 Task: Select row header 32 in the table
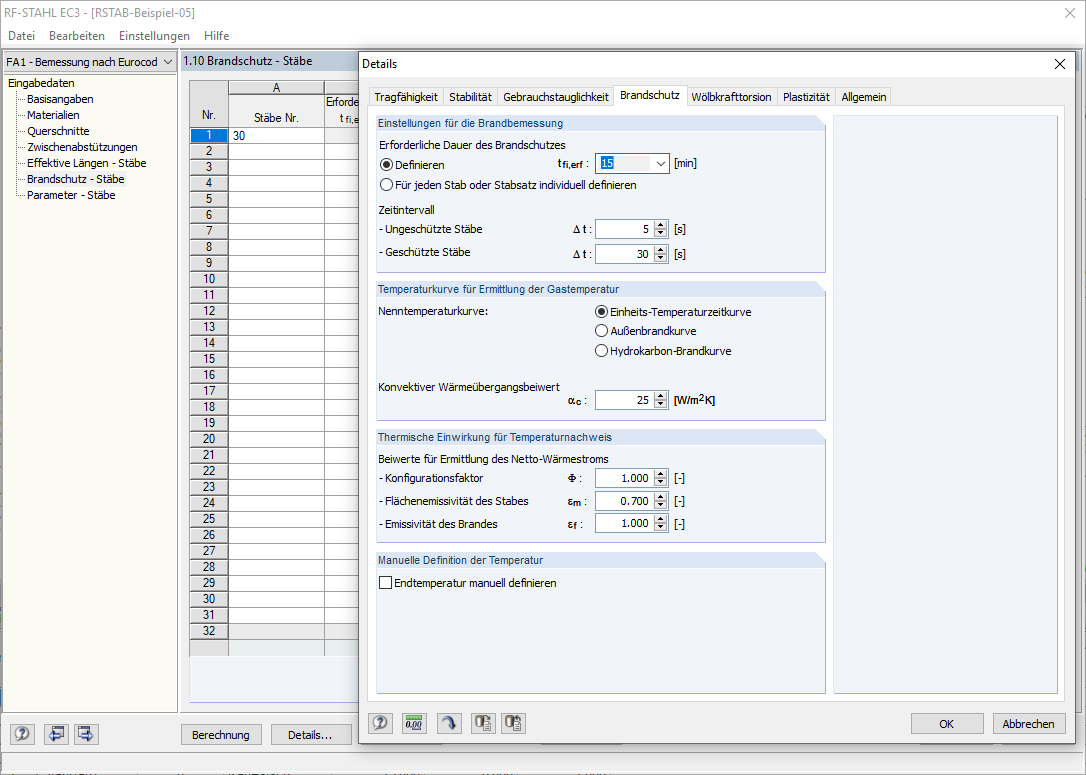(x=208, y=631)
